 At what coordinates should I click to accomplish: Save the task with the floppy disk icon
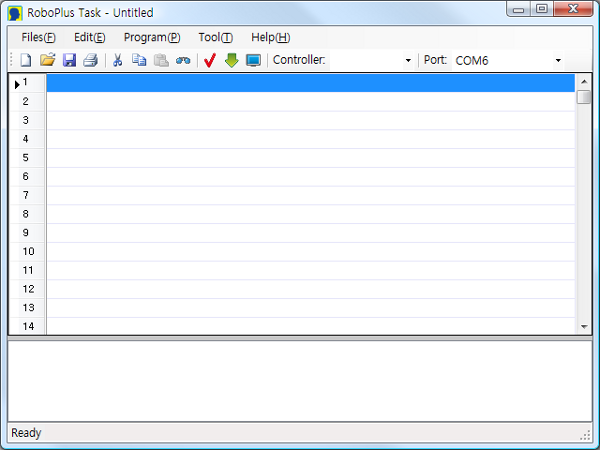point(69,60)
